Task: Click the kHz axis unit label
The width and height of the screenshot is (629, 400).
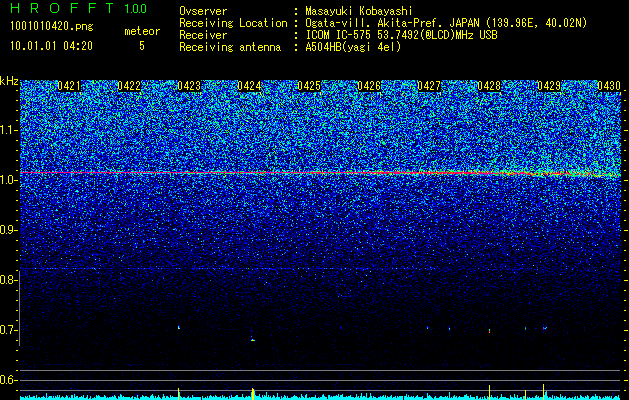Action: pos(9,81)
